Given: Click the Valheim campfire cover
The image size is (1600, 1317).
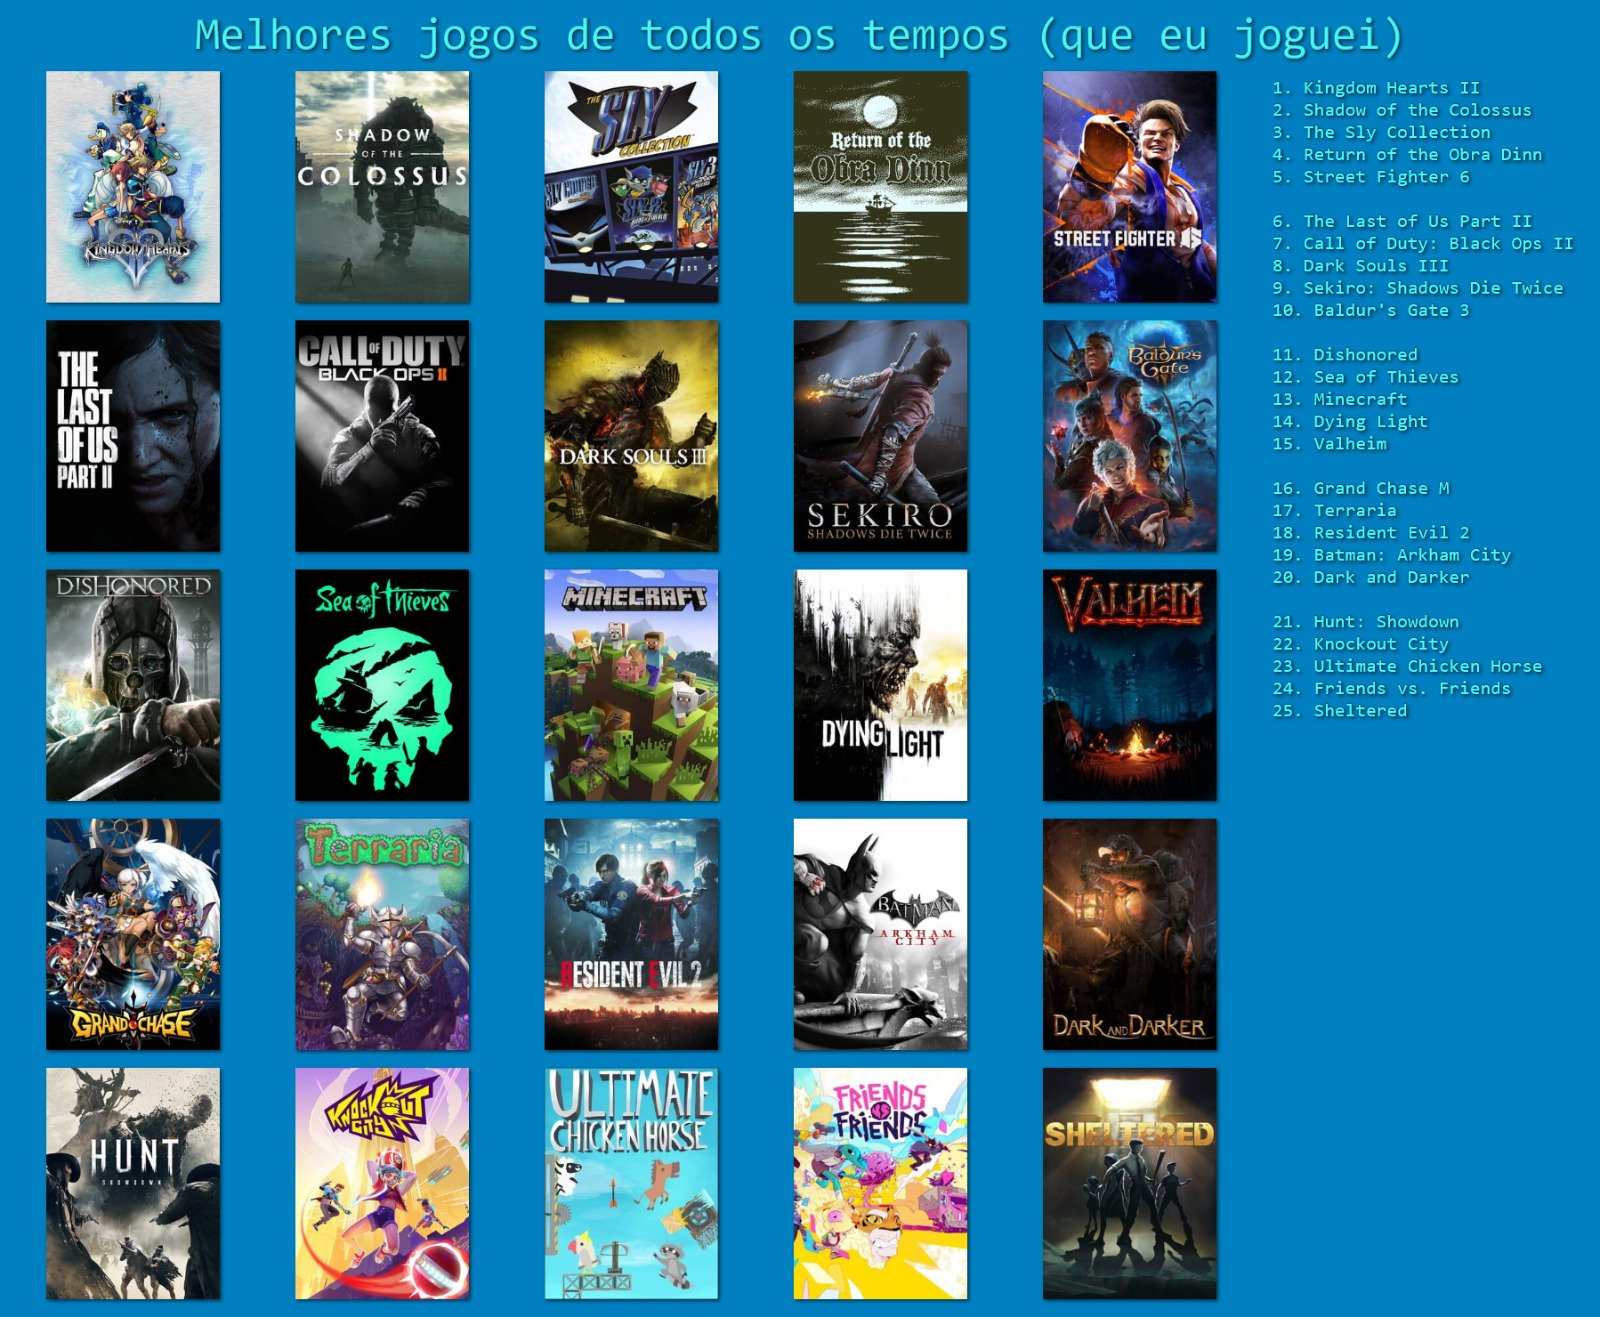Looking at the screenshot, I should [x=1130, y=685].
